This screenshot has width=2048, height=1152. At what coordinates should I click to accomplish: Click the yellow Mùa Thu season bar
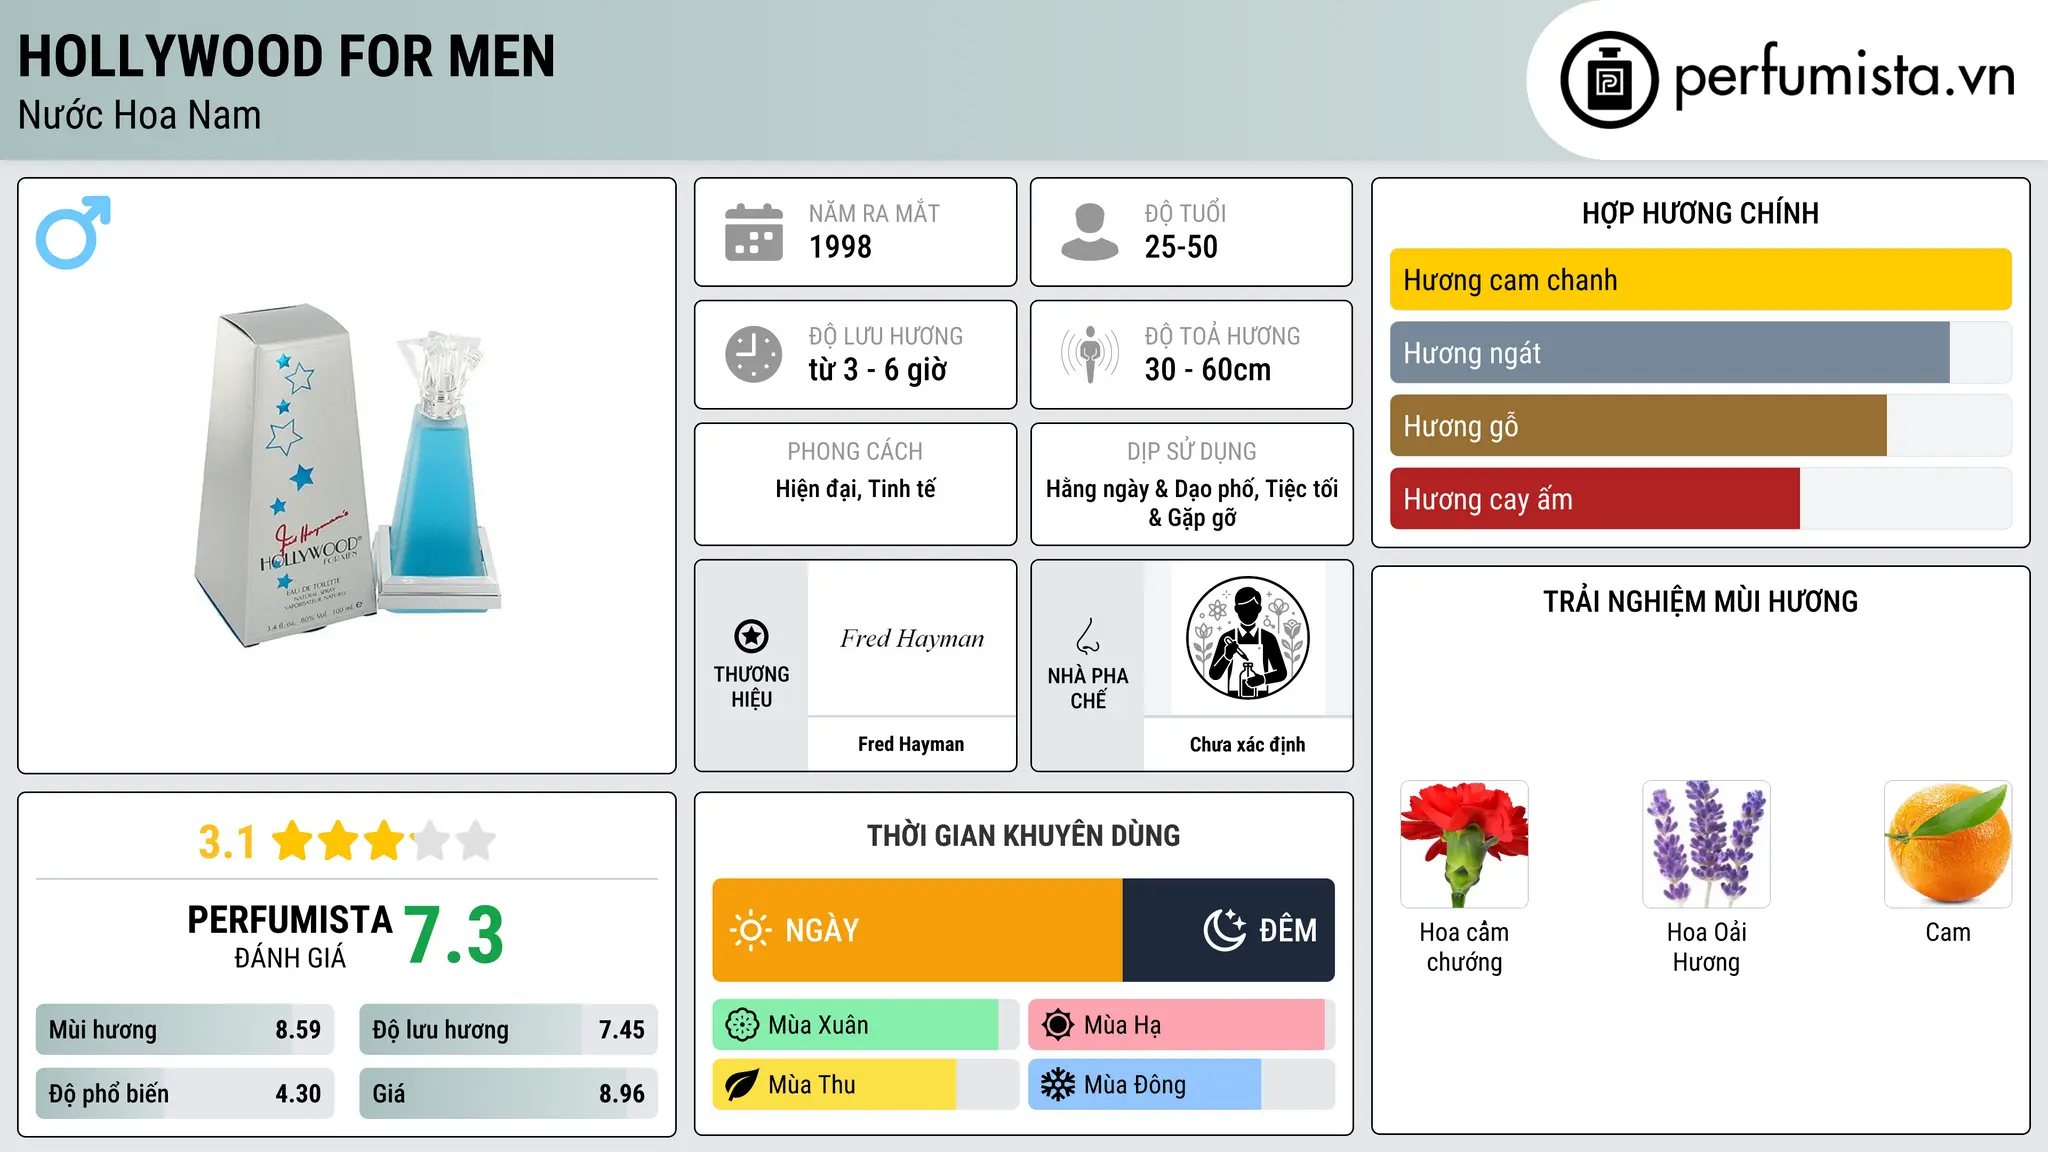(x=834, y=1085)
